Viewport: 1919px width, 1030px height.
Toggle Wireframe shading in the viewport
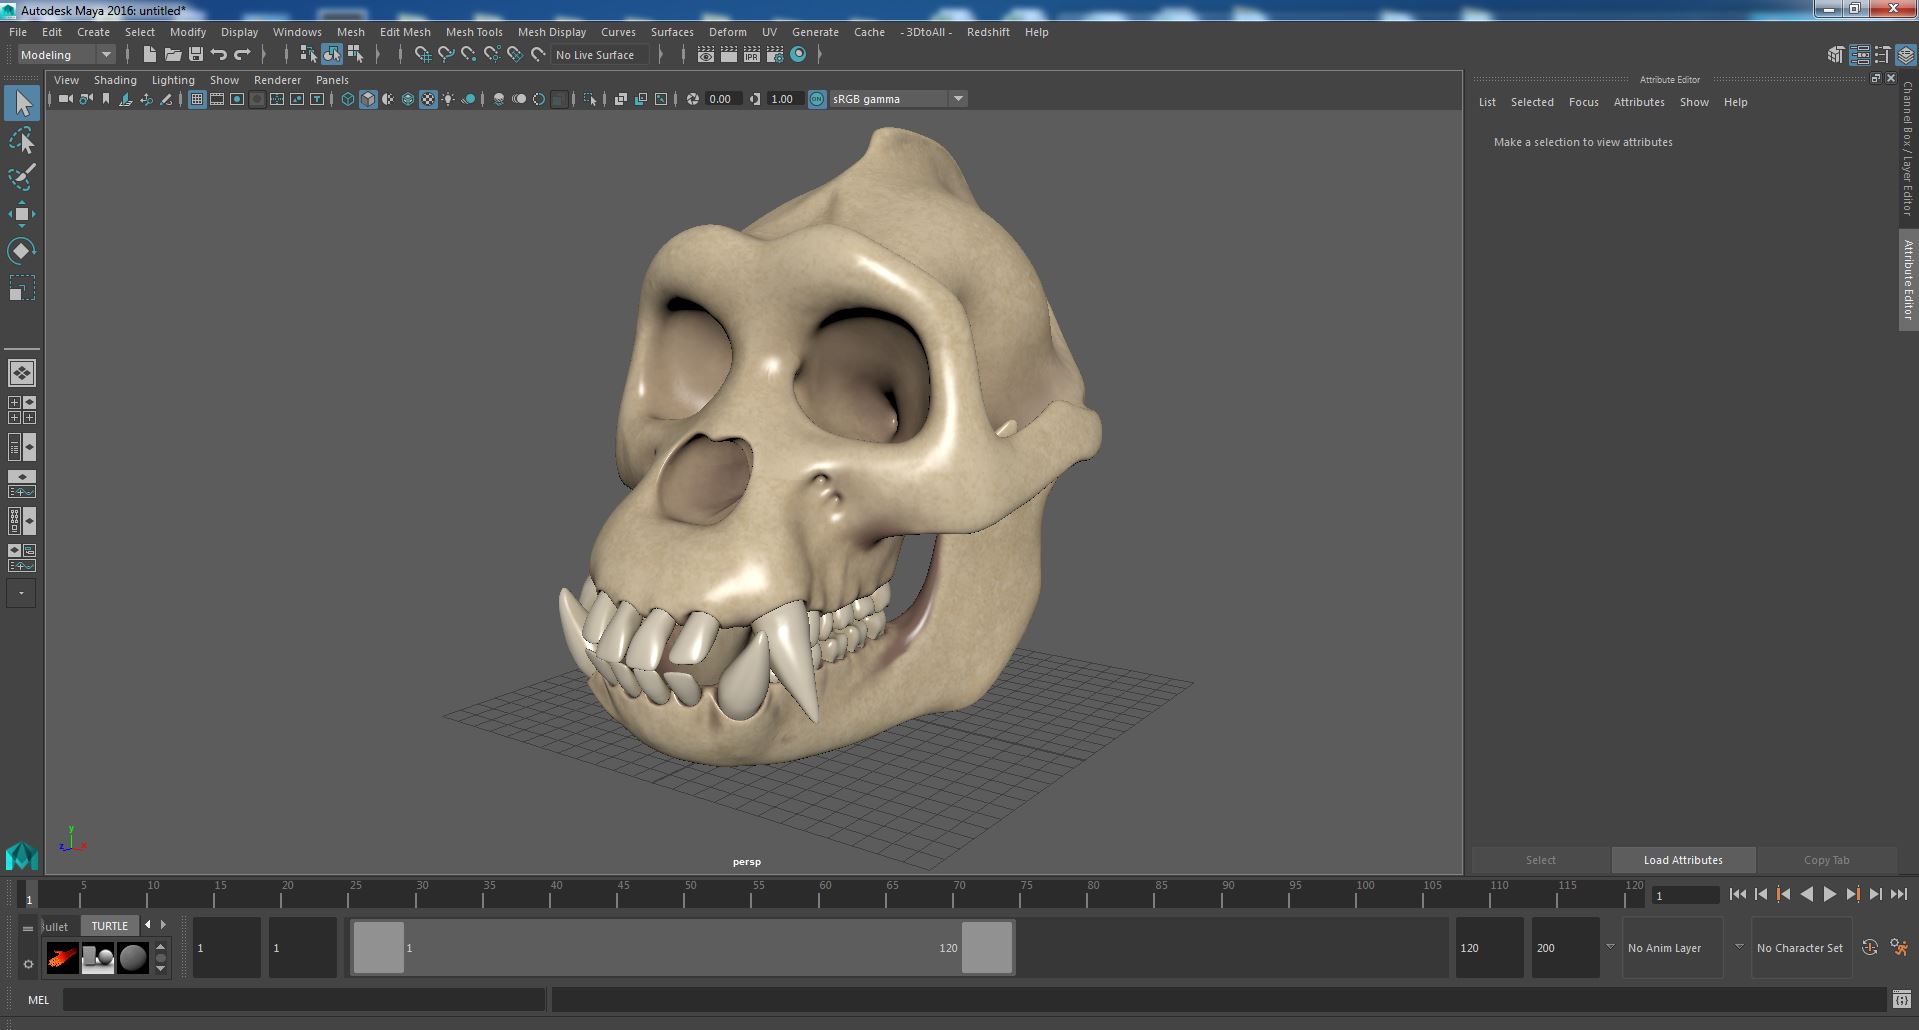[x=348, y=99]
